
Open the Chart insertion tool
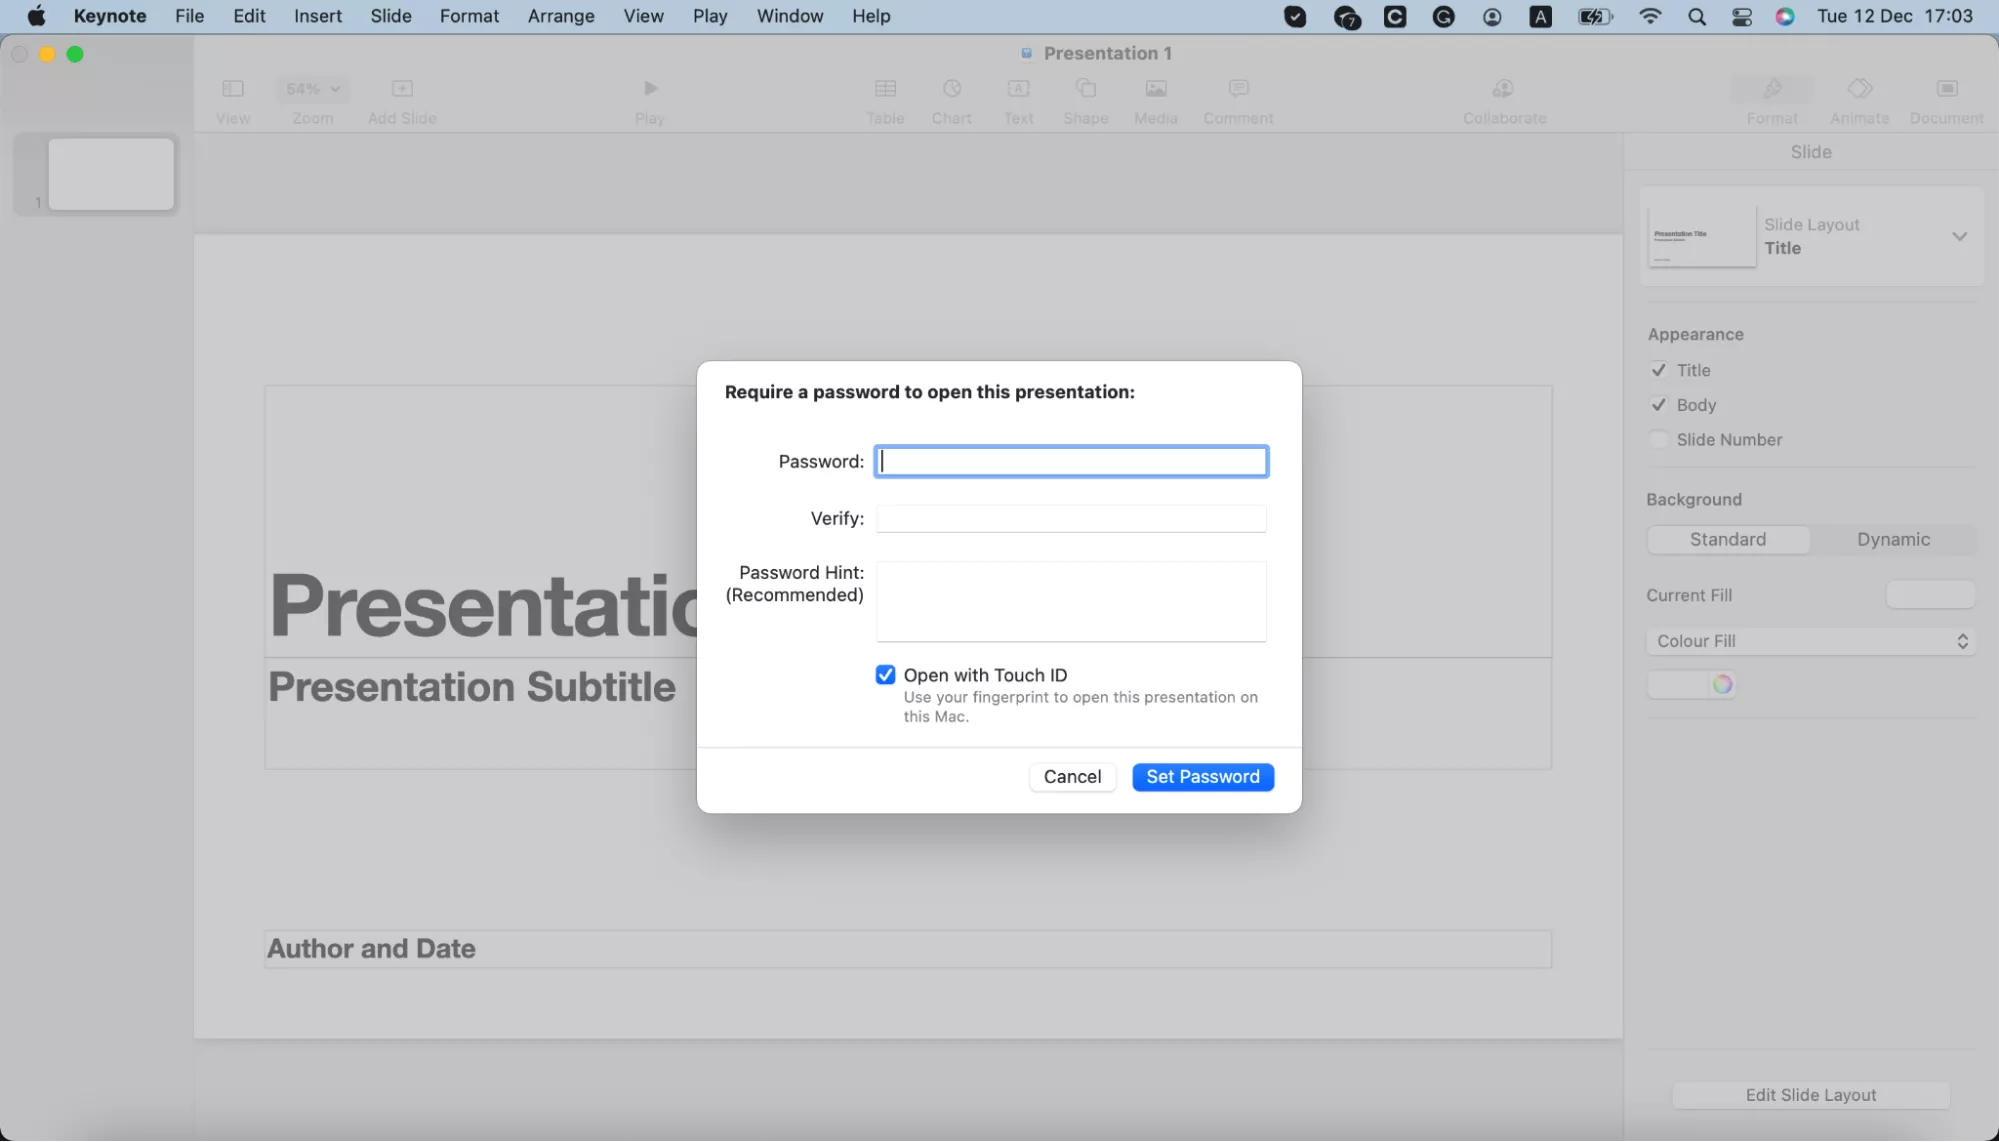(x=951, y=100)
